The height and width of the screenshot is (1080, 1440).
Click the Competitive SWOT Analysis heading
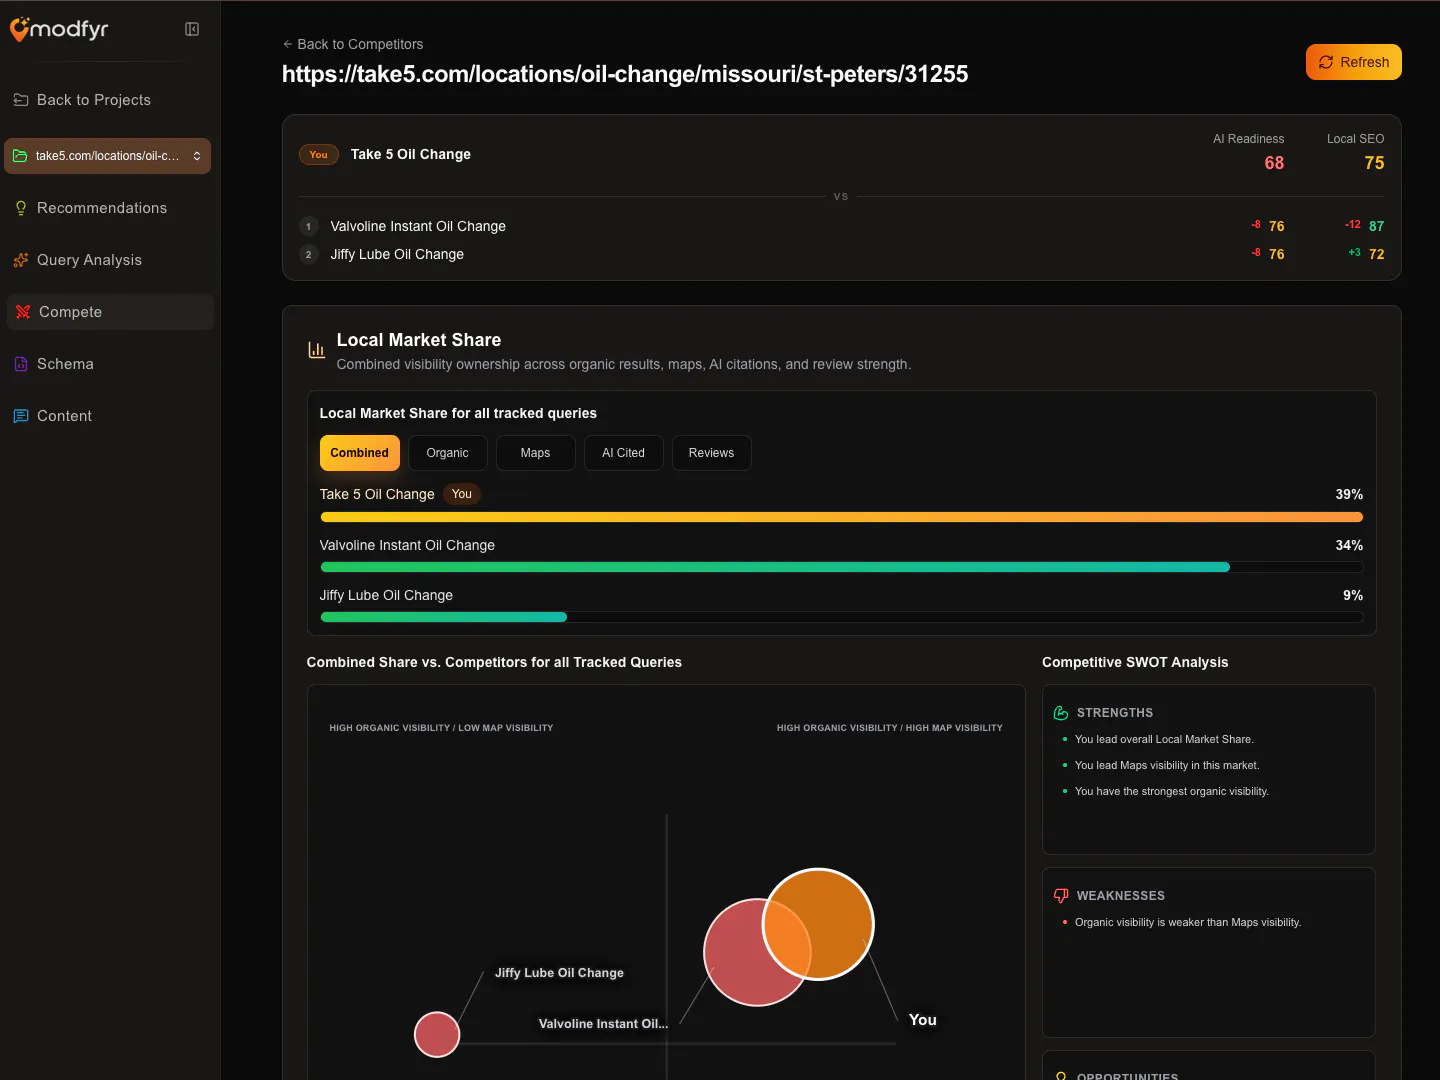coord(1135,662)
